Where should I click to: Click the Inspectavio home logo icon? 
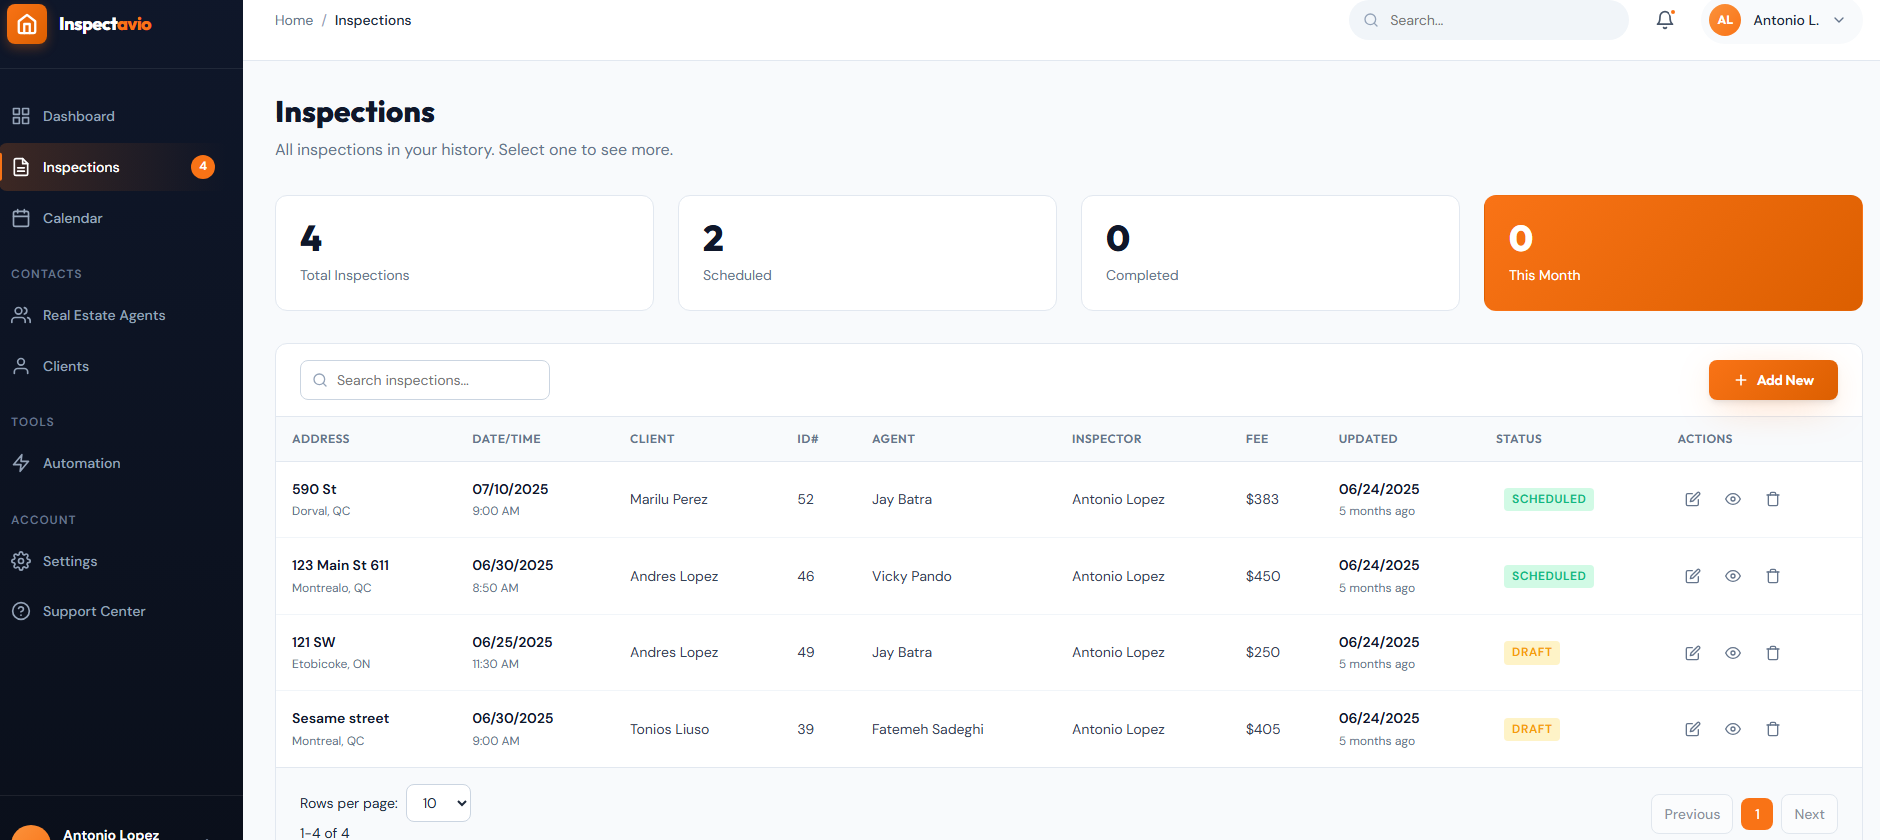point(27,24)
